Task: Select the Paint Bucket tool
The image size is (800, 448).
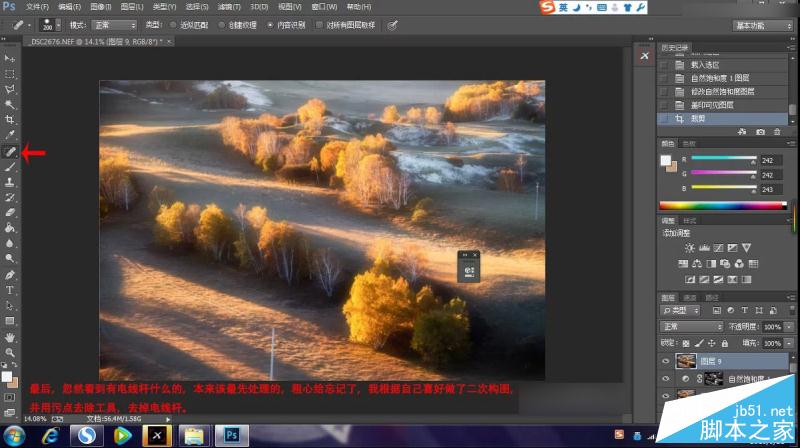Action: click(x=10, y=228)
